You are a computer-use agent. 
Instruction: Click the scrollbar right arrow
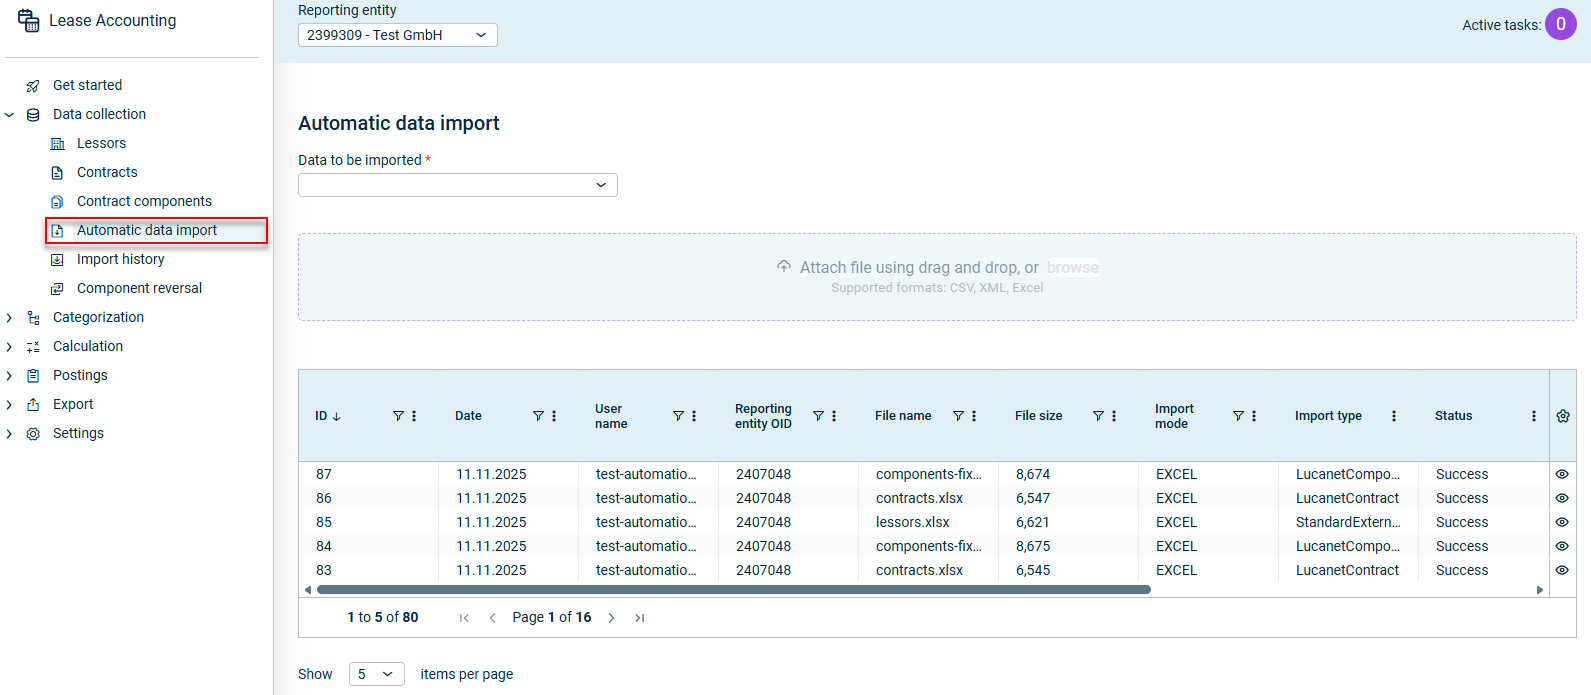click(1540, 590)
